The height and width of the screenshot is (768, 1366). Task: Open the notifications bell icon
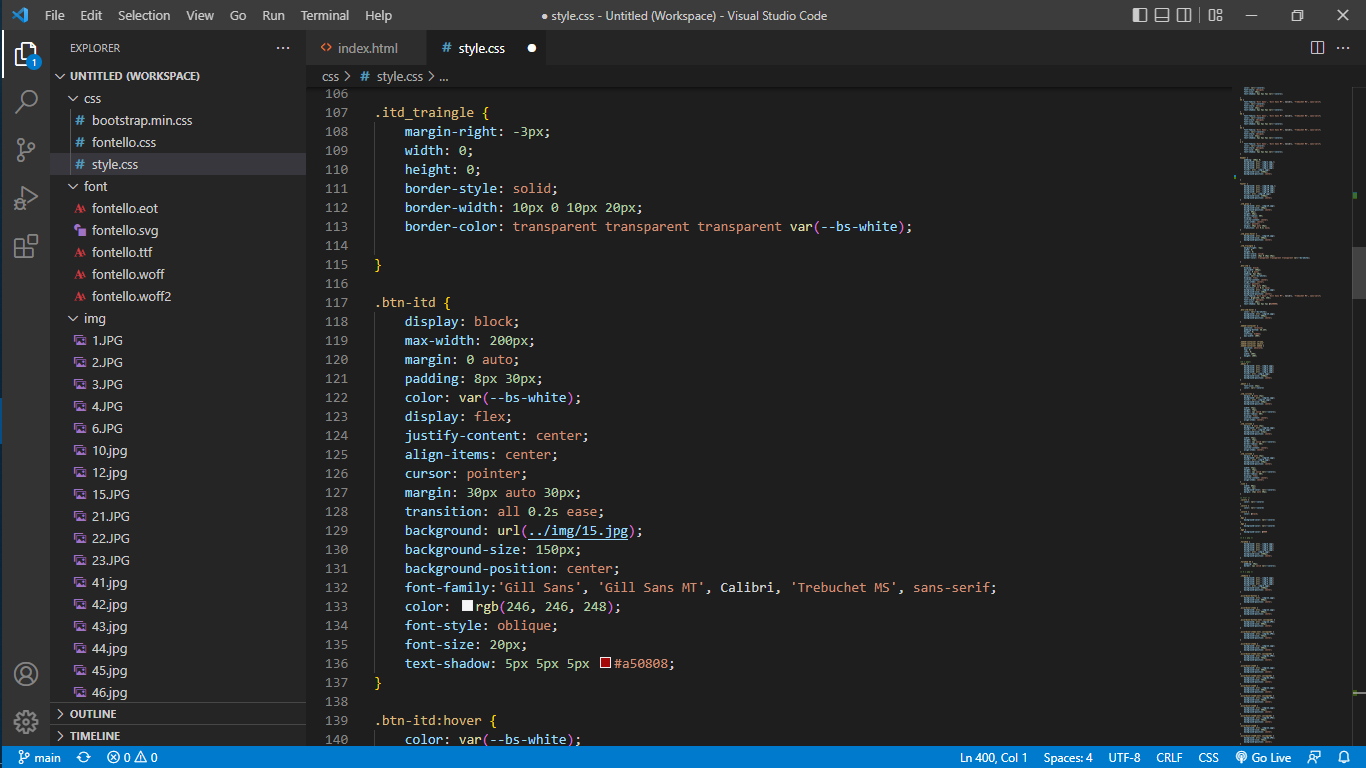(x=1343, y=757)
